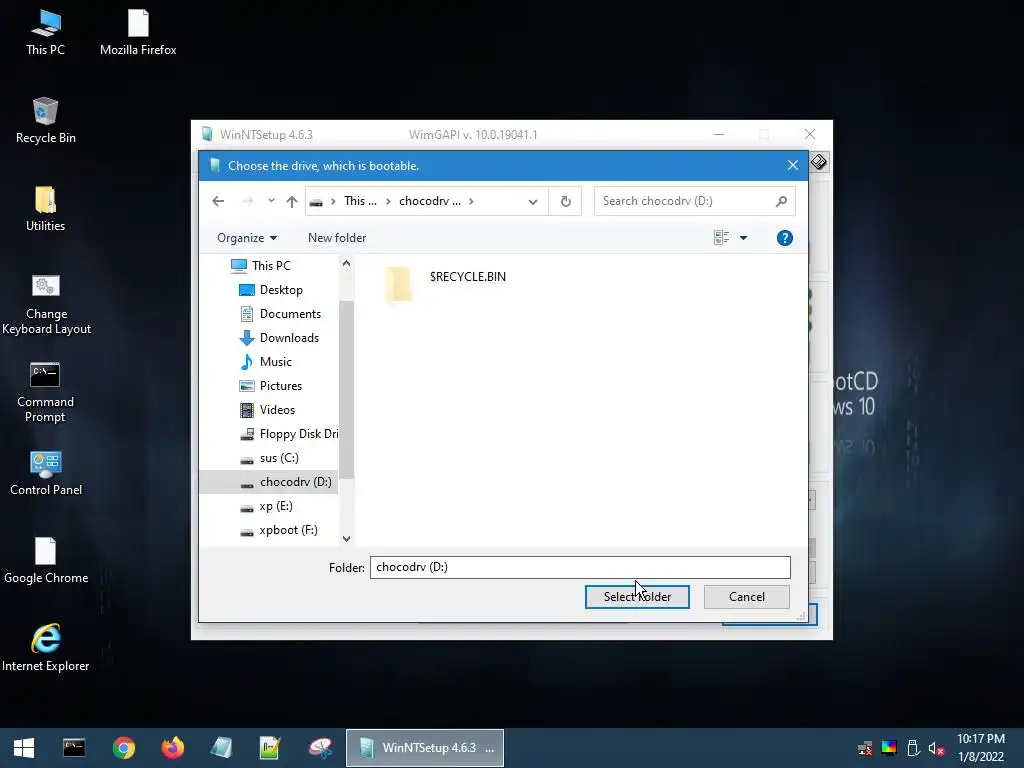Image resolution: width=1024 pixels, height=768 pixels.
Task: Click the Windows Start button
Action: coord(24,748)
